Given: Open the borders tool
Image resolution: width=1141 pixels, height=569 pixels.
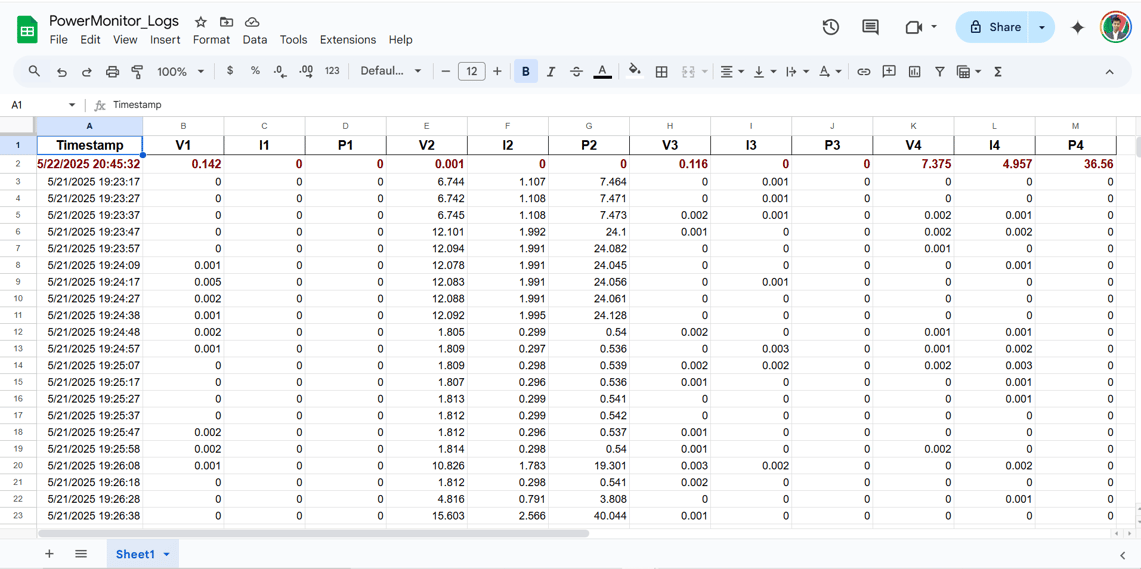Looking at the screenshot, I should click(661, 71).
